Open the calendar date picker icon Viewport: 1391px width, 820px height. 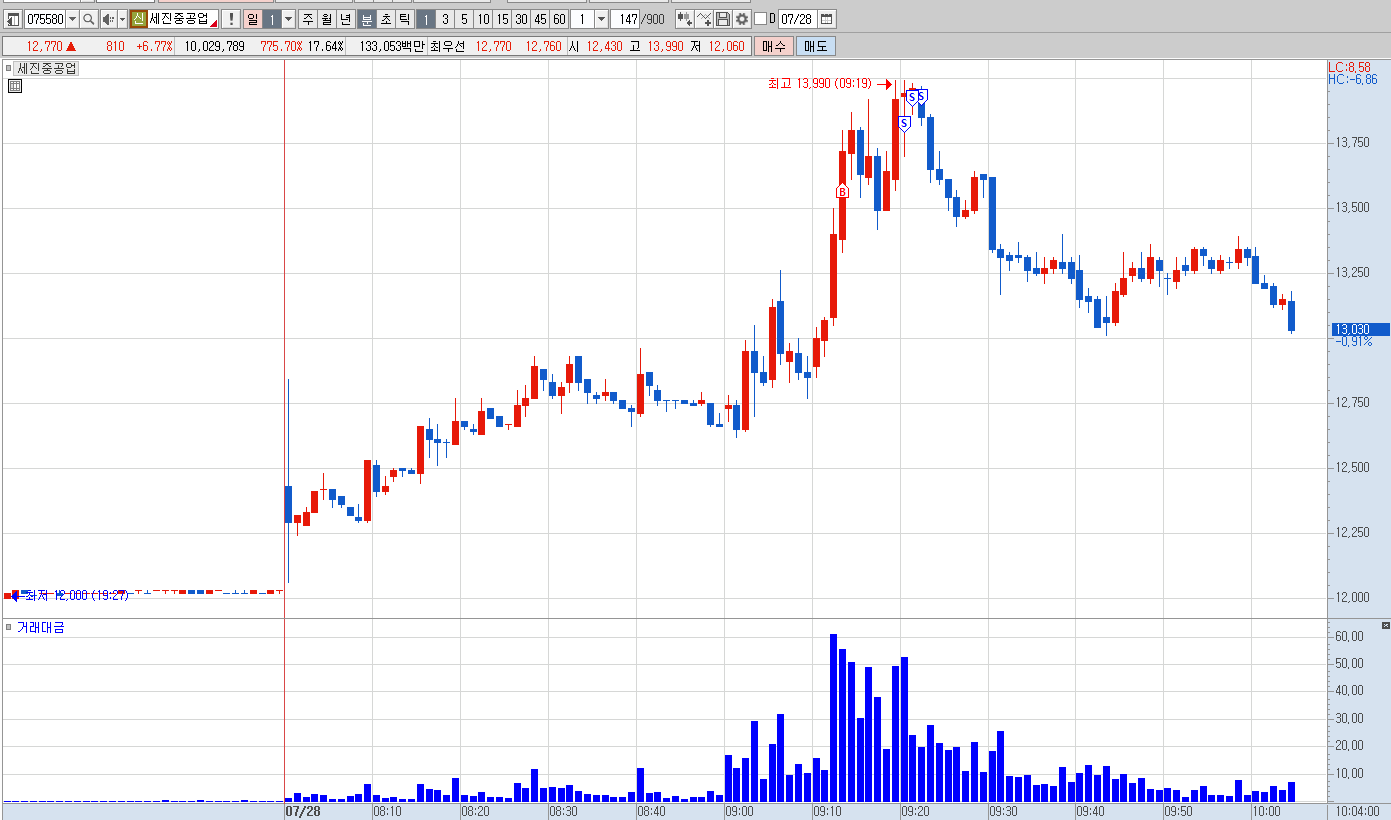point(826,19)
